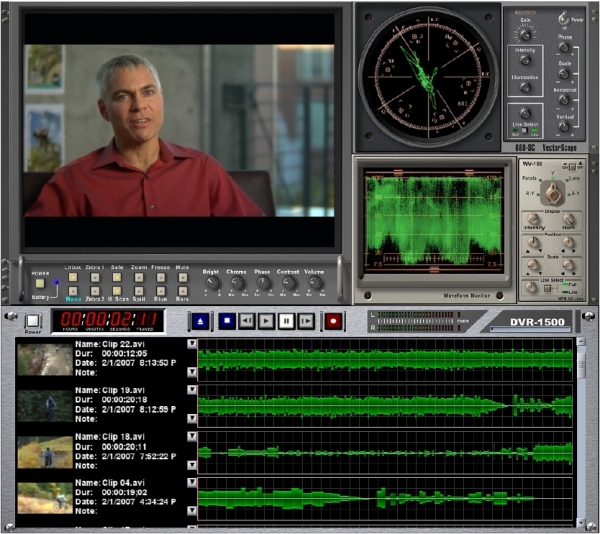Start recording with the red record button

[334, 322]
